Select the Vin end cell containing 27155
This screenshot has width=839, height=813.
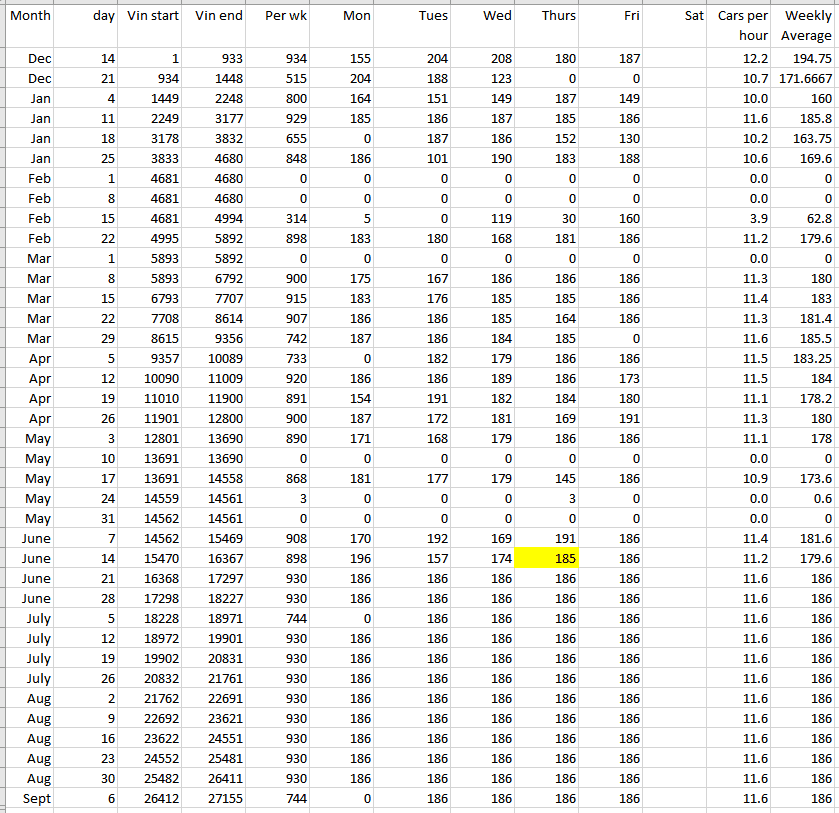217,799
